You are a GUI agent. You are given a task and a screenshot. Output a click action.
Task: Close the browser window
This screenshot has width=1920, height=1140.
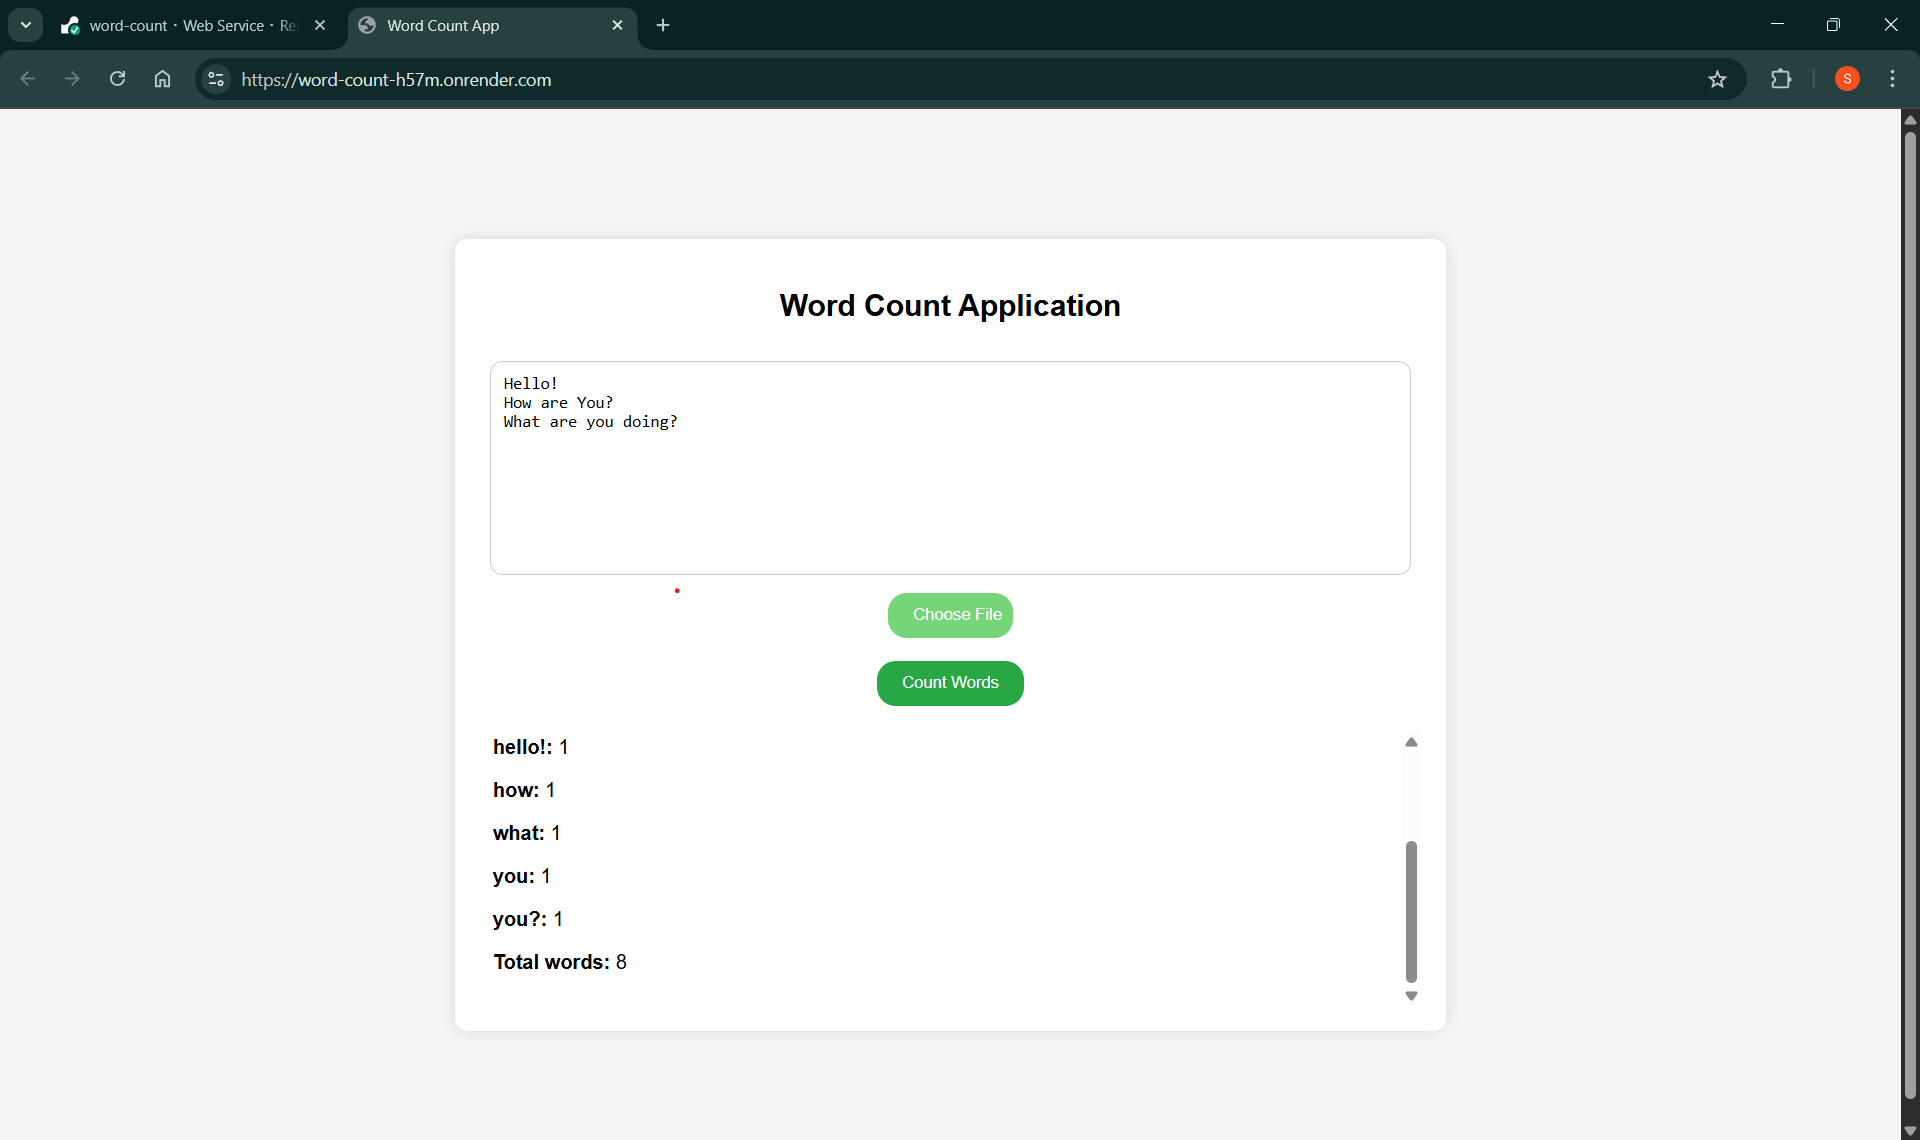pos(1890,25)
